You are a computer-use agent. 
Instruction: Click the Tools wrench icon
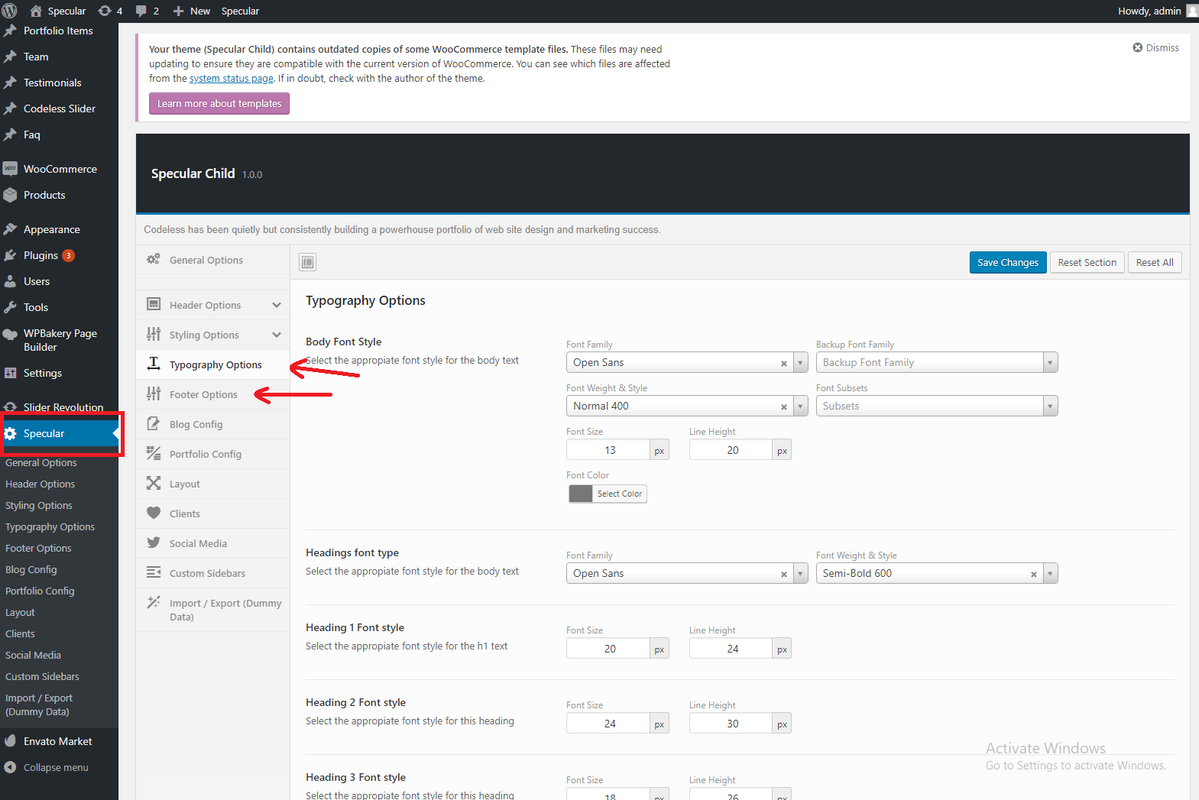click(x=10, y=307)
